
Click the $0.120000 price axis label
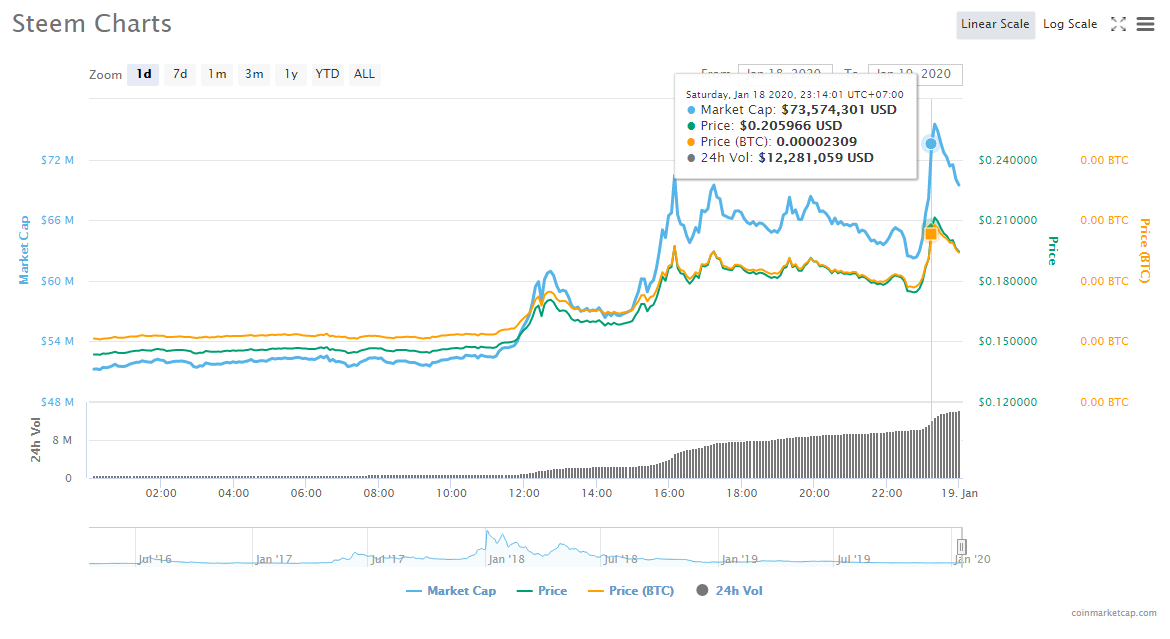[x=1007, y=402]
